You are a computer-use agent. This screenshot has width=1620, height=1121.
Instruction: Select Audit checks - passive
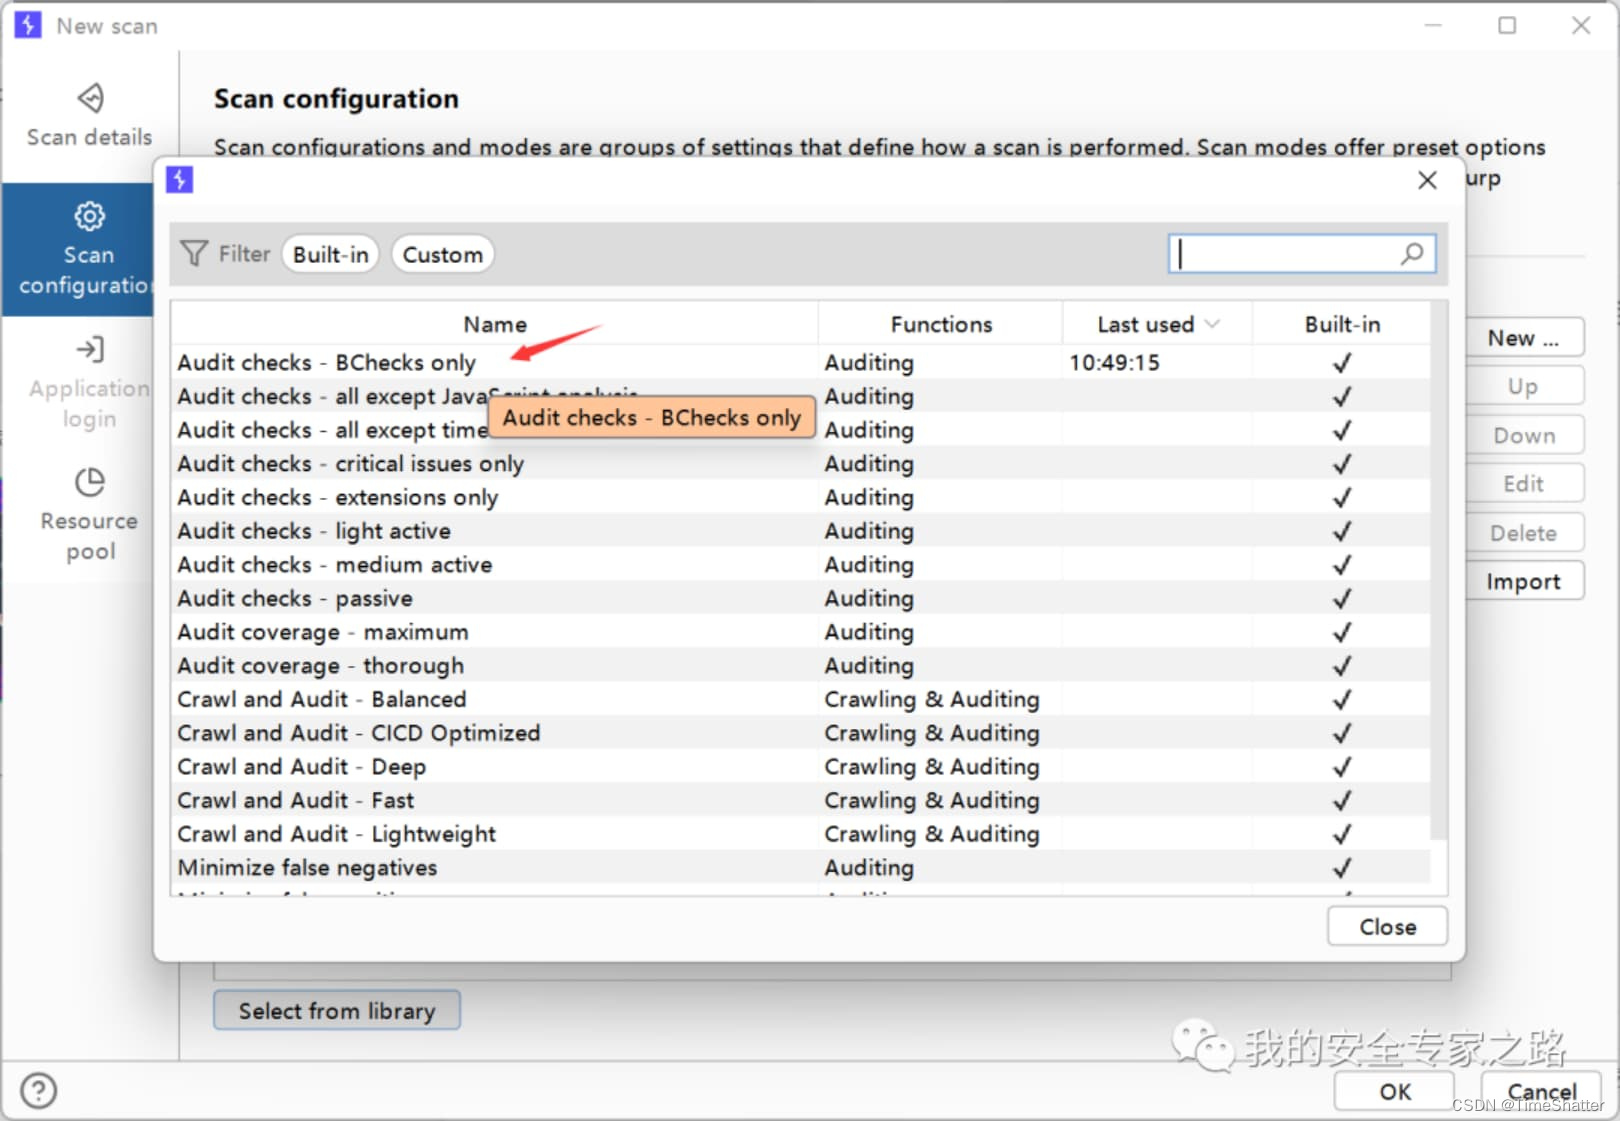(x=800, y=598)
